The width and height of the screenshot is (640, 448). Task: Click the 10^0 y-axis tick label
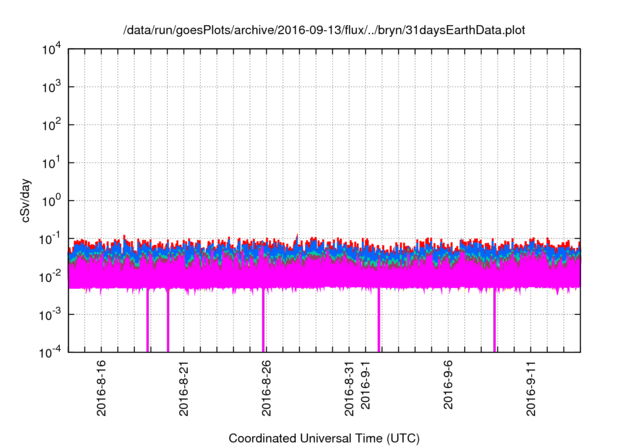tap(51, 201)
